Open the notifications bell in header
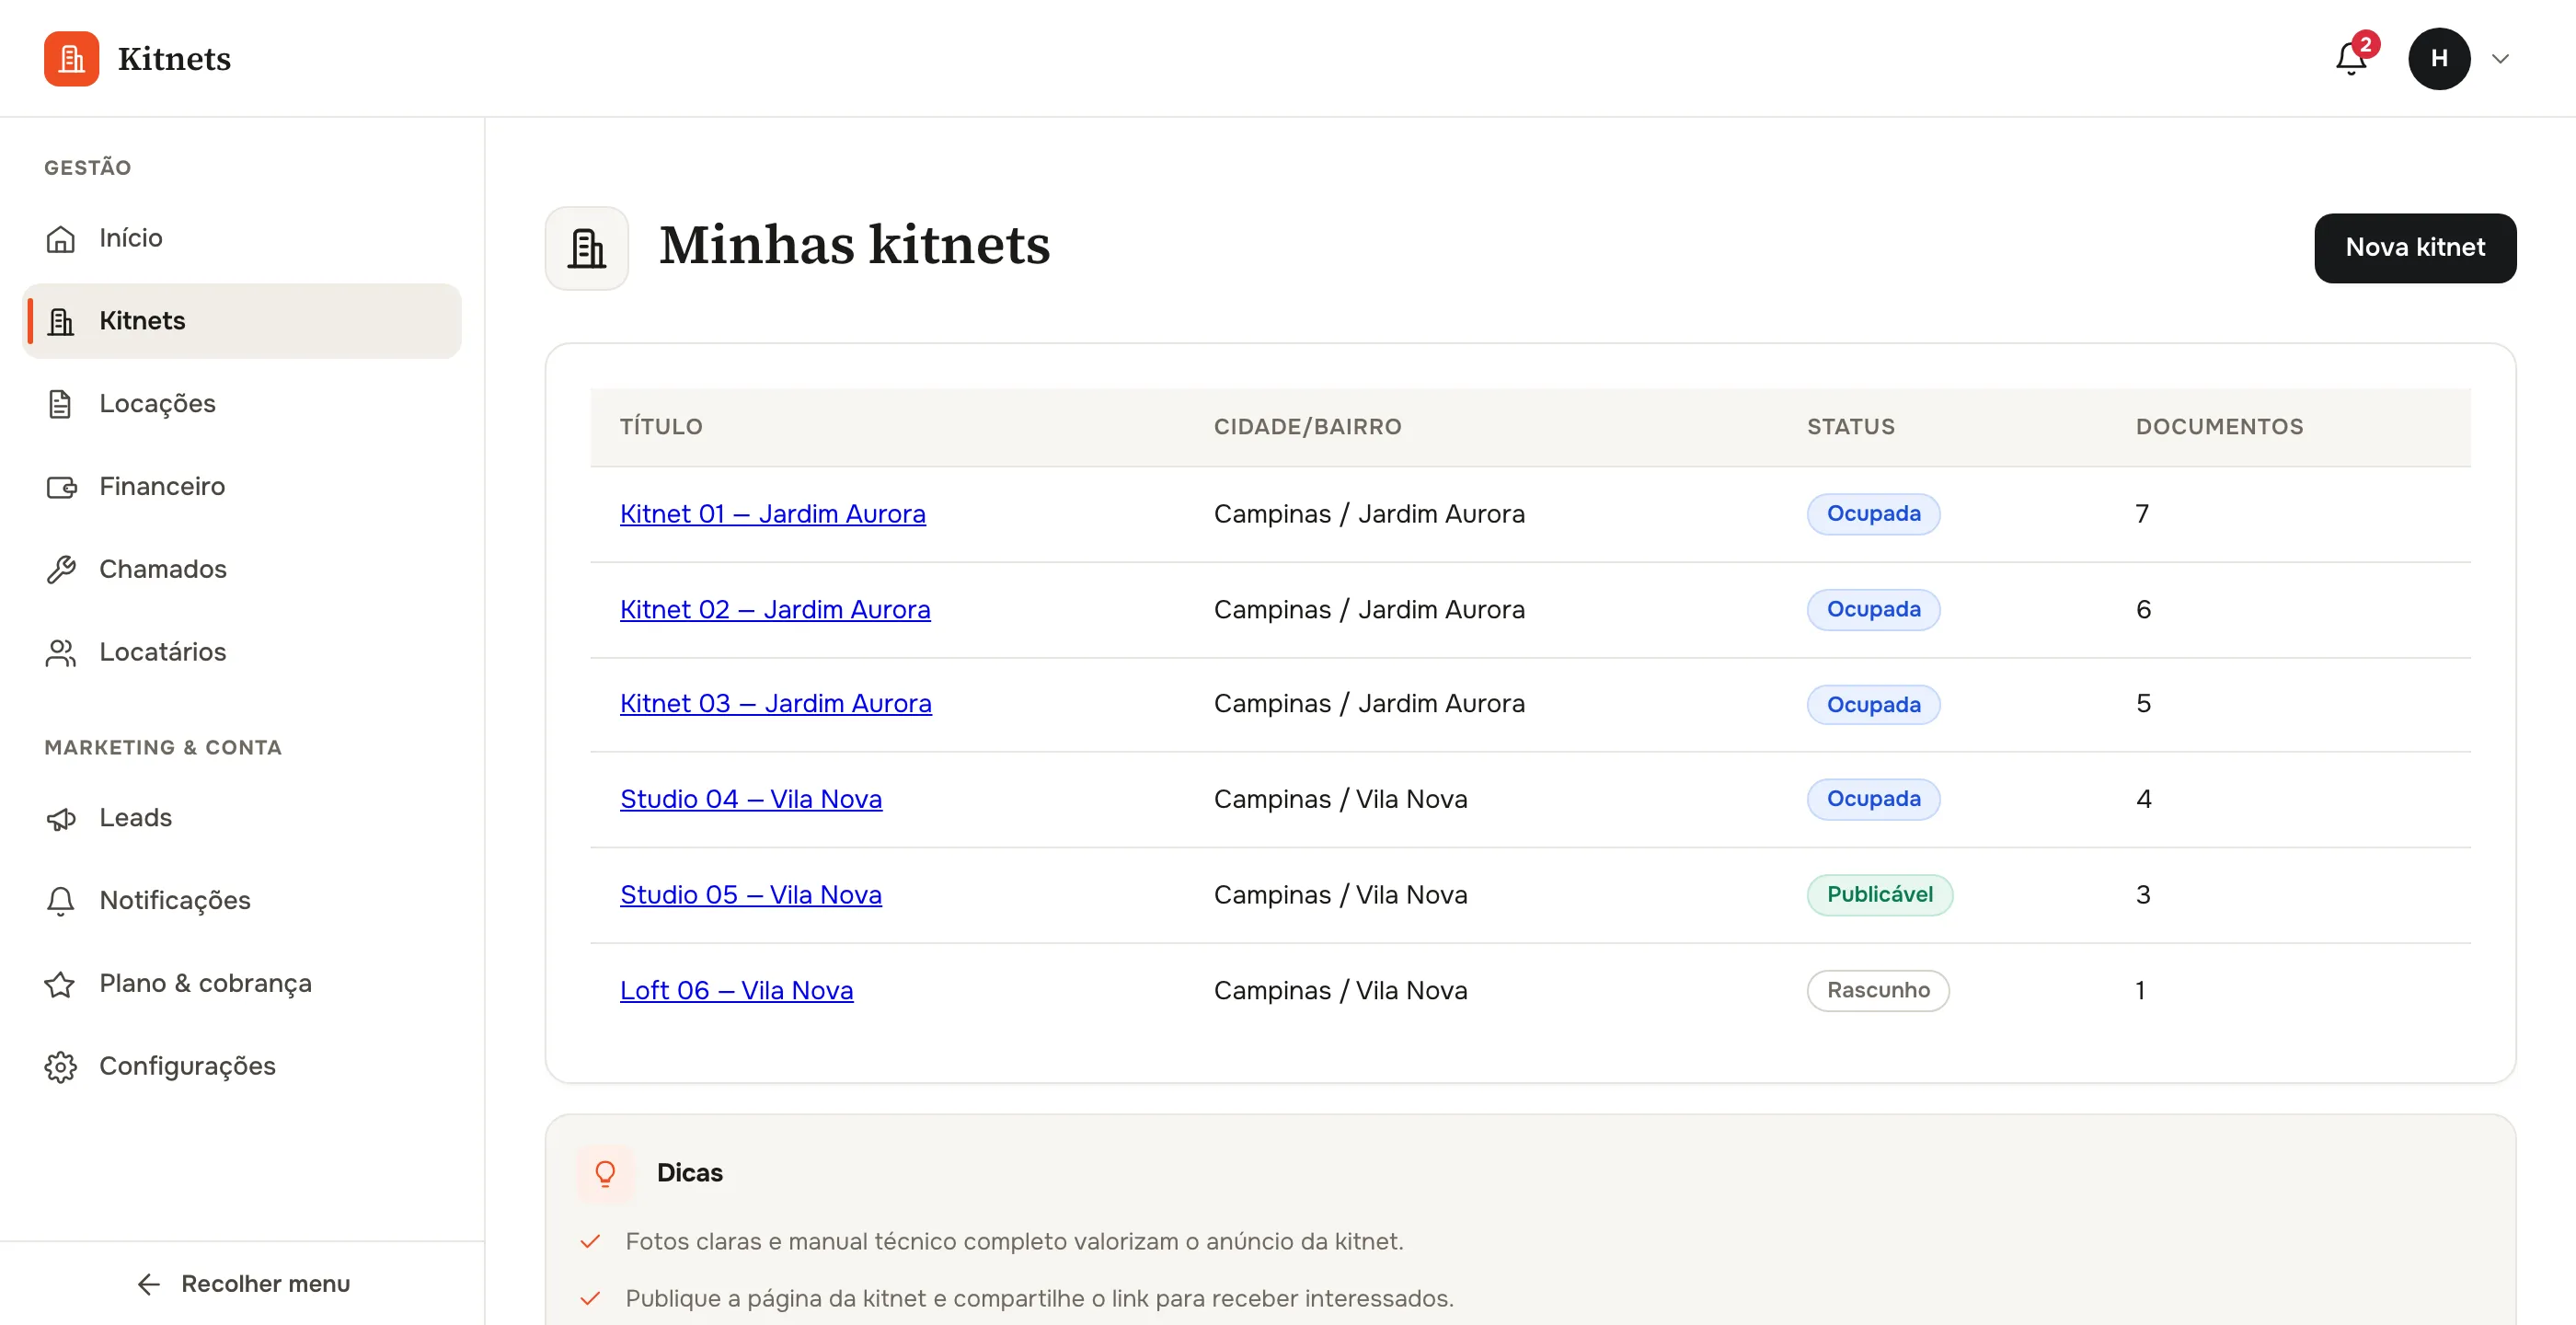 coord(2351,59)
